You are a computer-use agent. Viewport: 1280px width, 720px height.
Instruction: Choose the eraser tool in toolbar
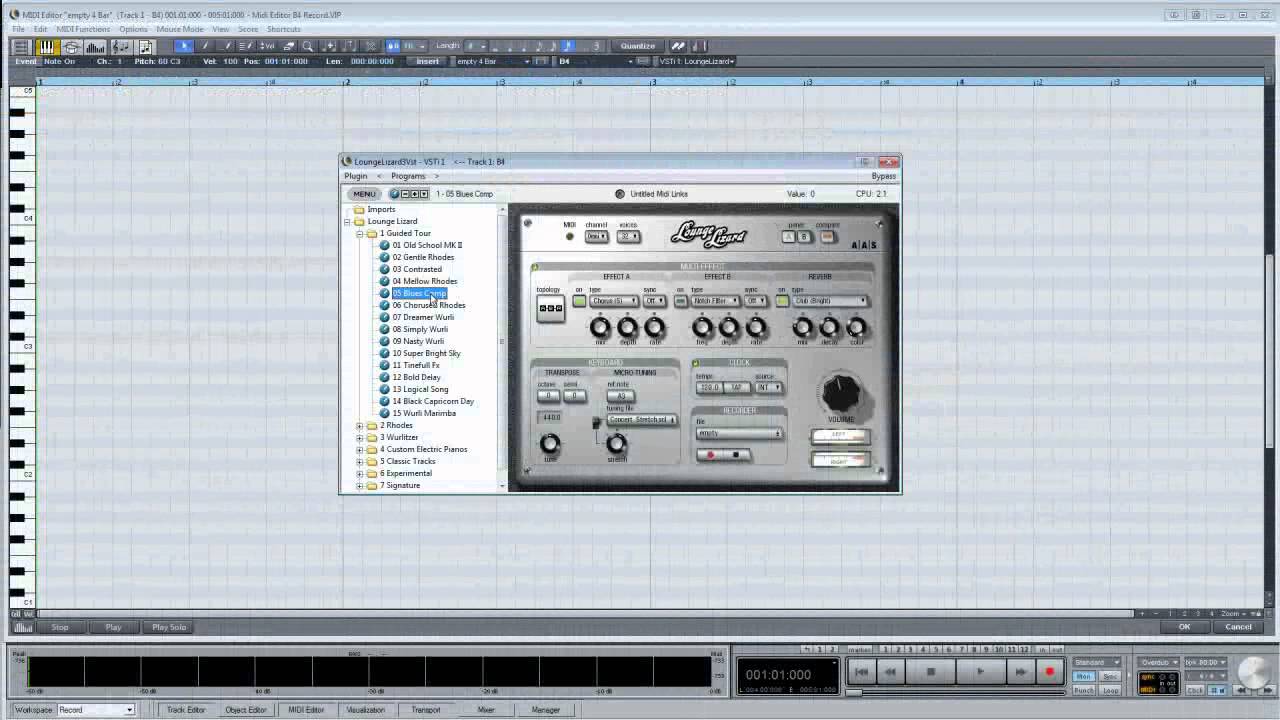288,46
